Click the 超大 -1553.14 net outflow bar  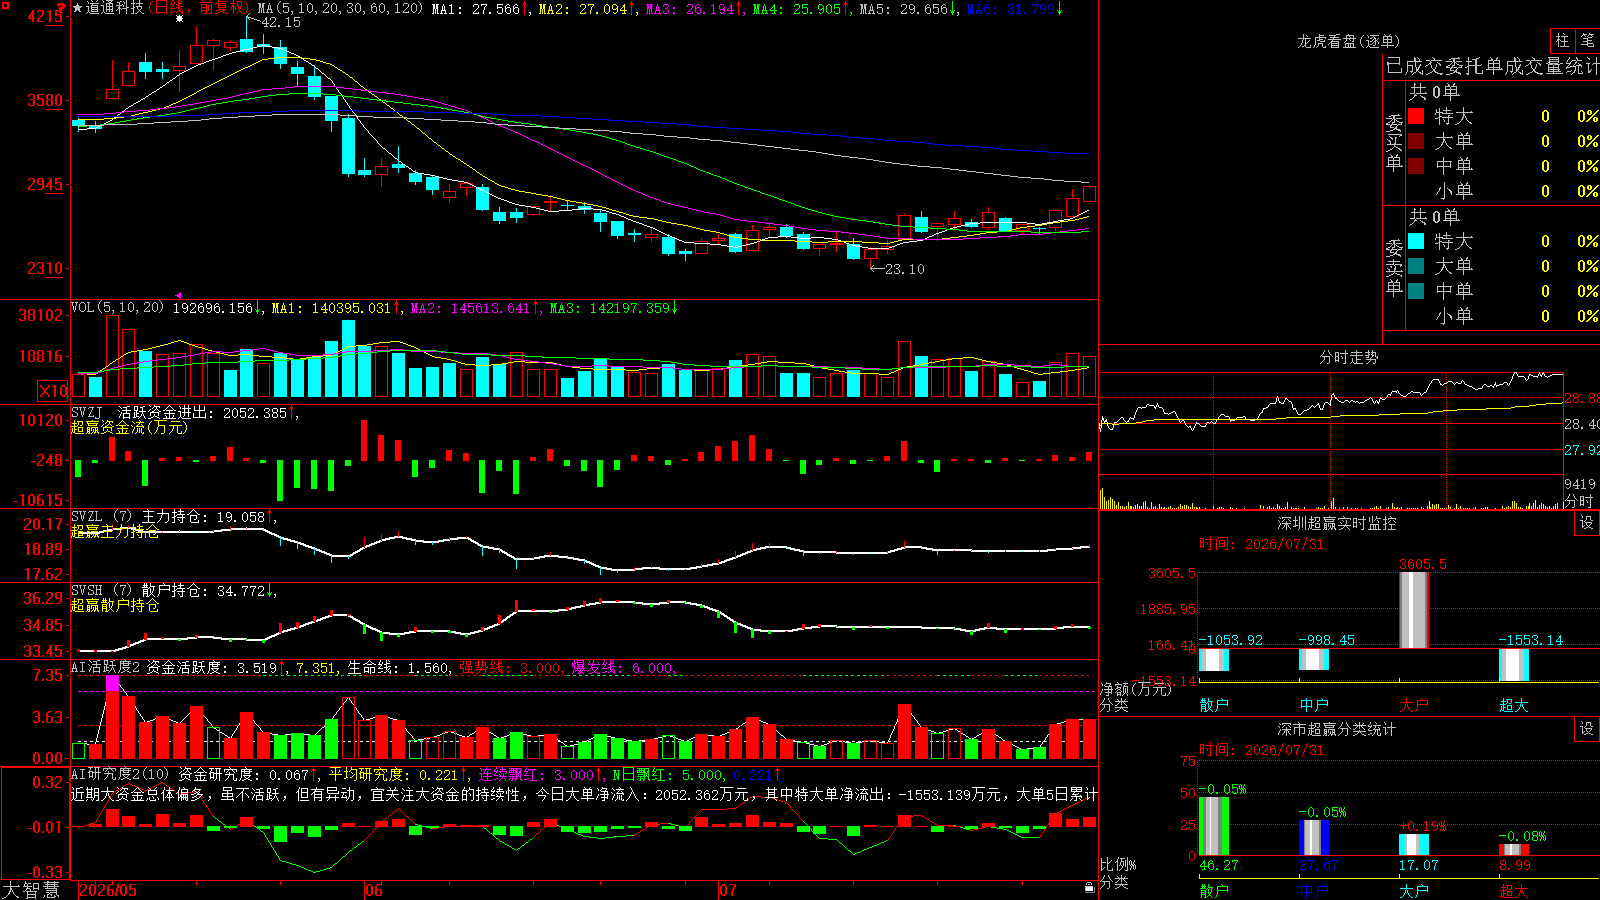click(1514, 664)
